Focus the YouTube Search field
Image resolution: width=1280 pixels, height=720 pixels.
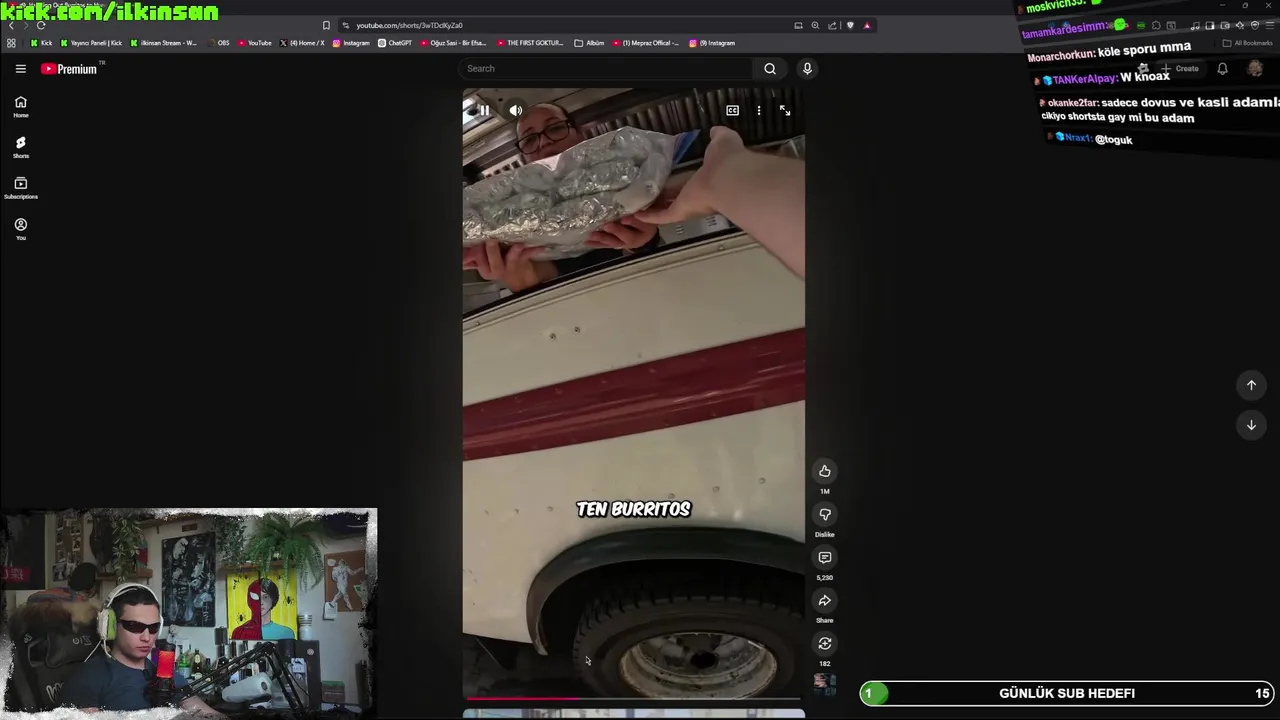click(606, 68)
